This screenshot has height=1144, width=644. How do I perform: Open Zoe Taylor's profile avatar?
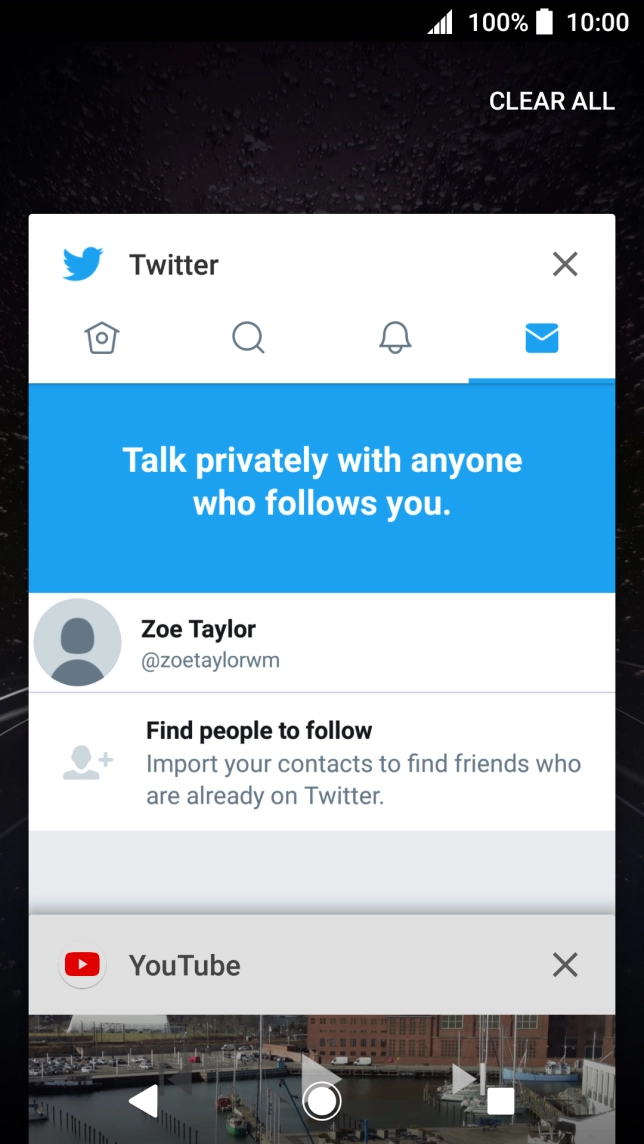click(x=78, y=642)
